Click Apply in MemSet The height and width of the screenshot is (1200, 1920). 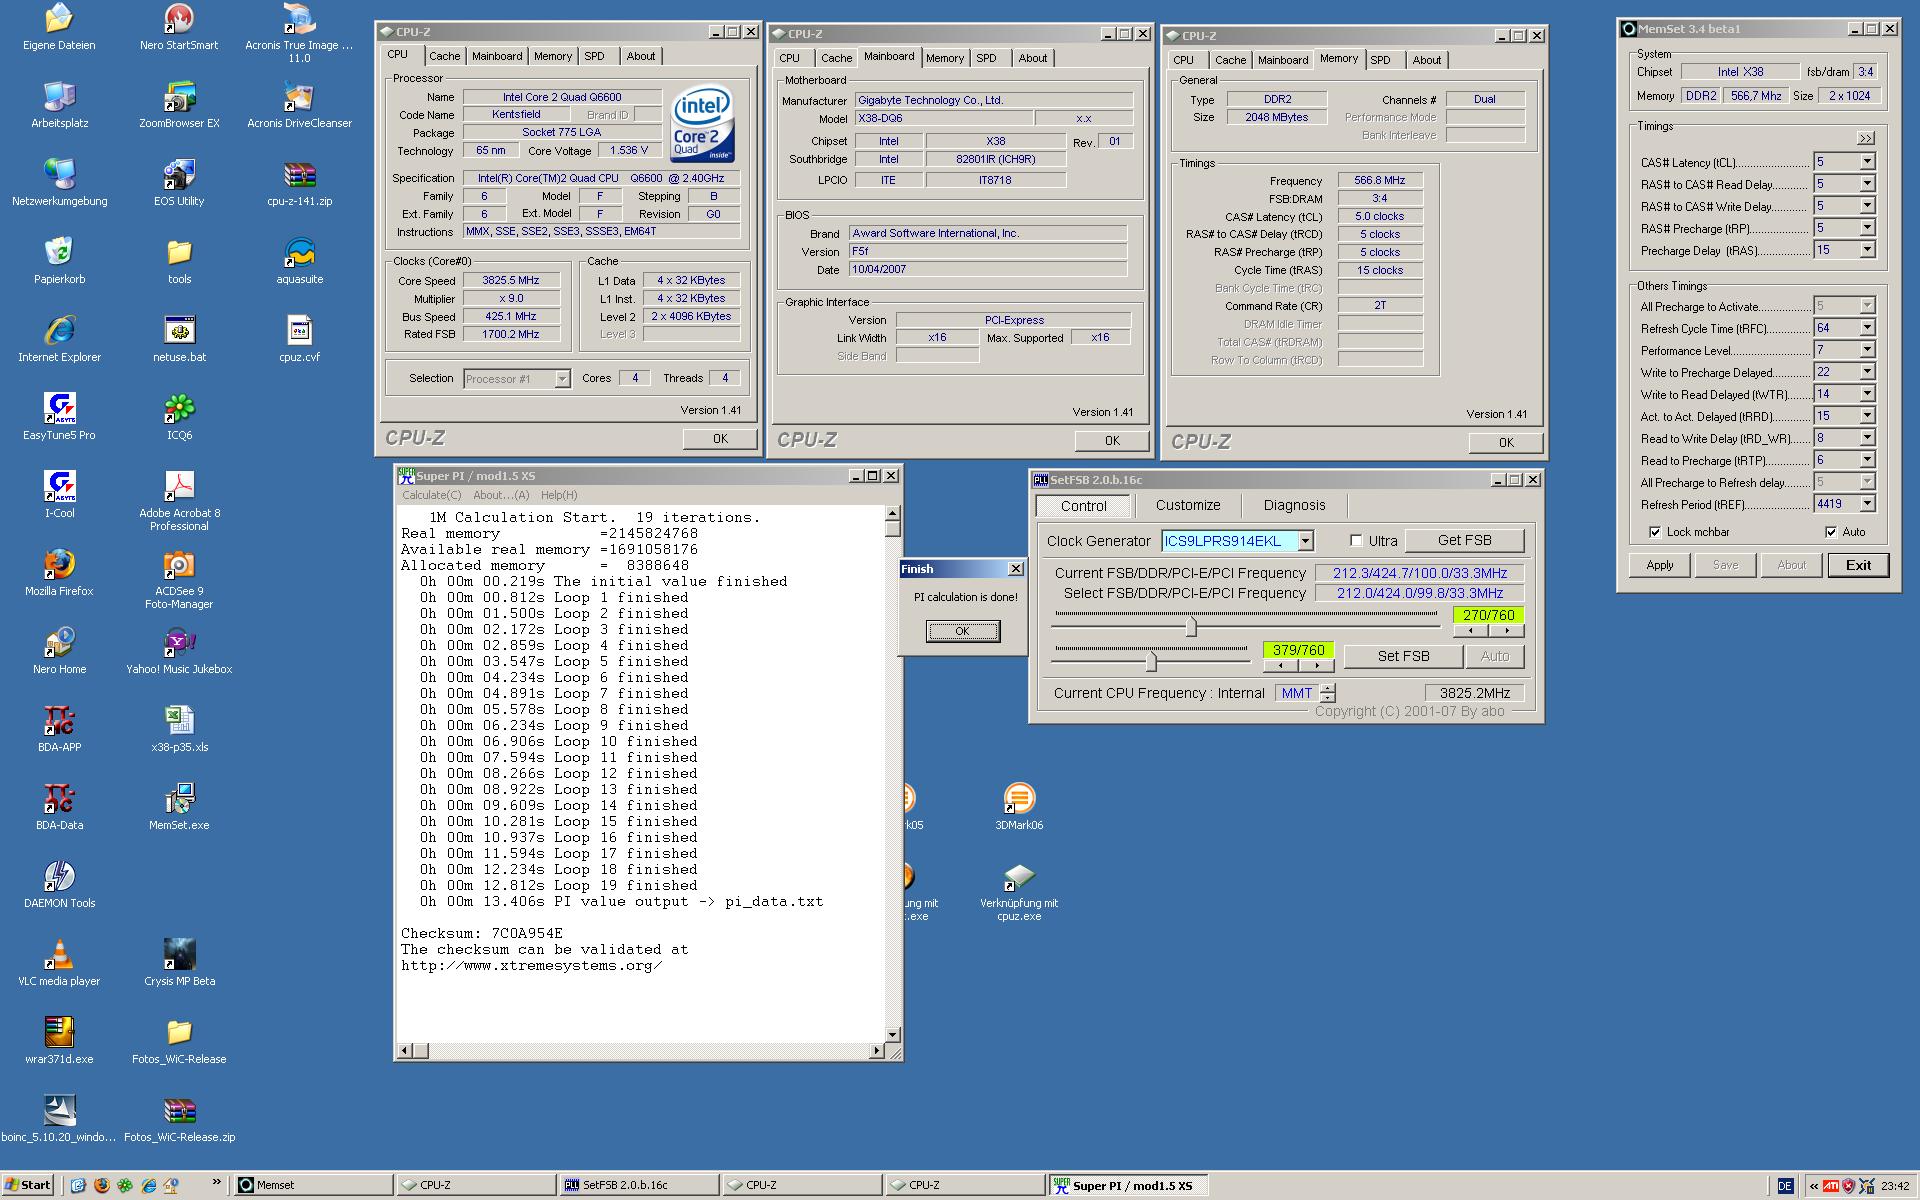pyautogui.click(x=1659, y=565)
